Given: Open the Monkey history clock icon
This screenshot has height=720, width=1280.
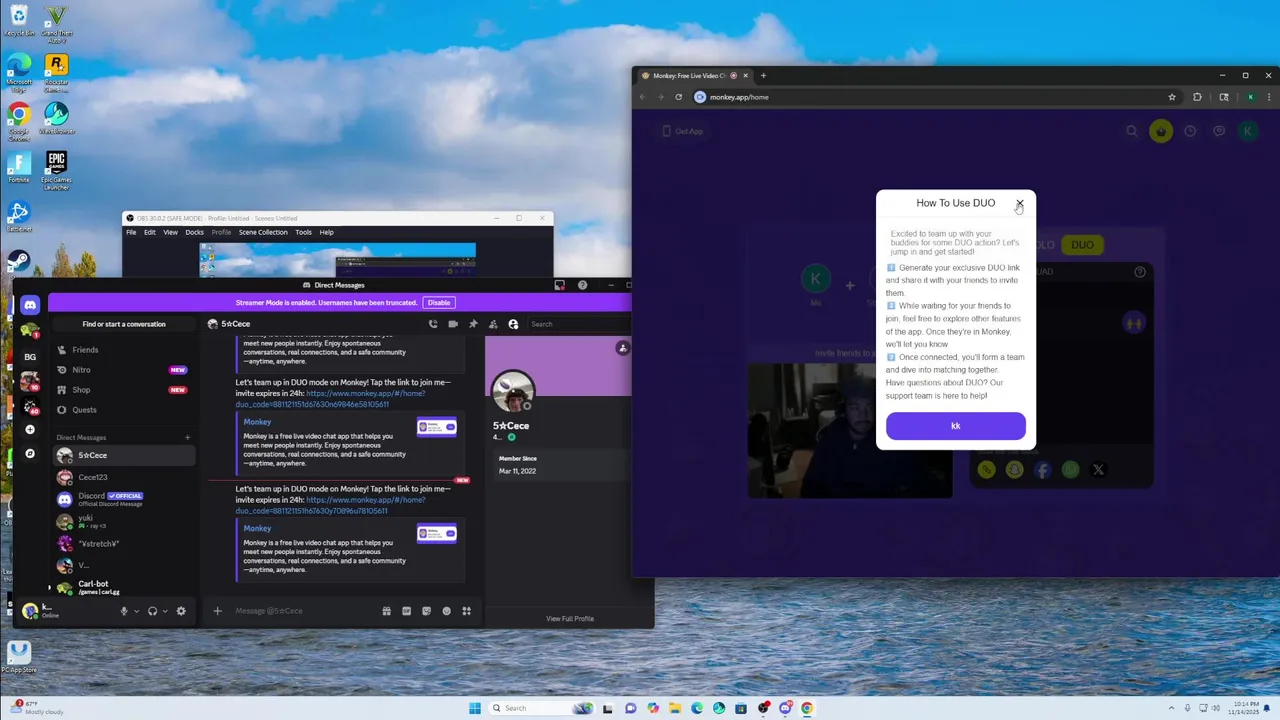Looking at the screenshot, I should pyautogui.click(x=1190, y=131).
